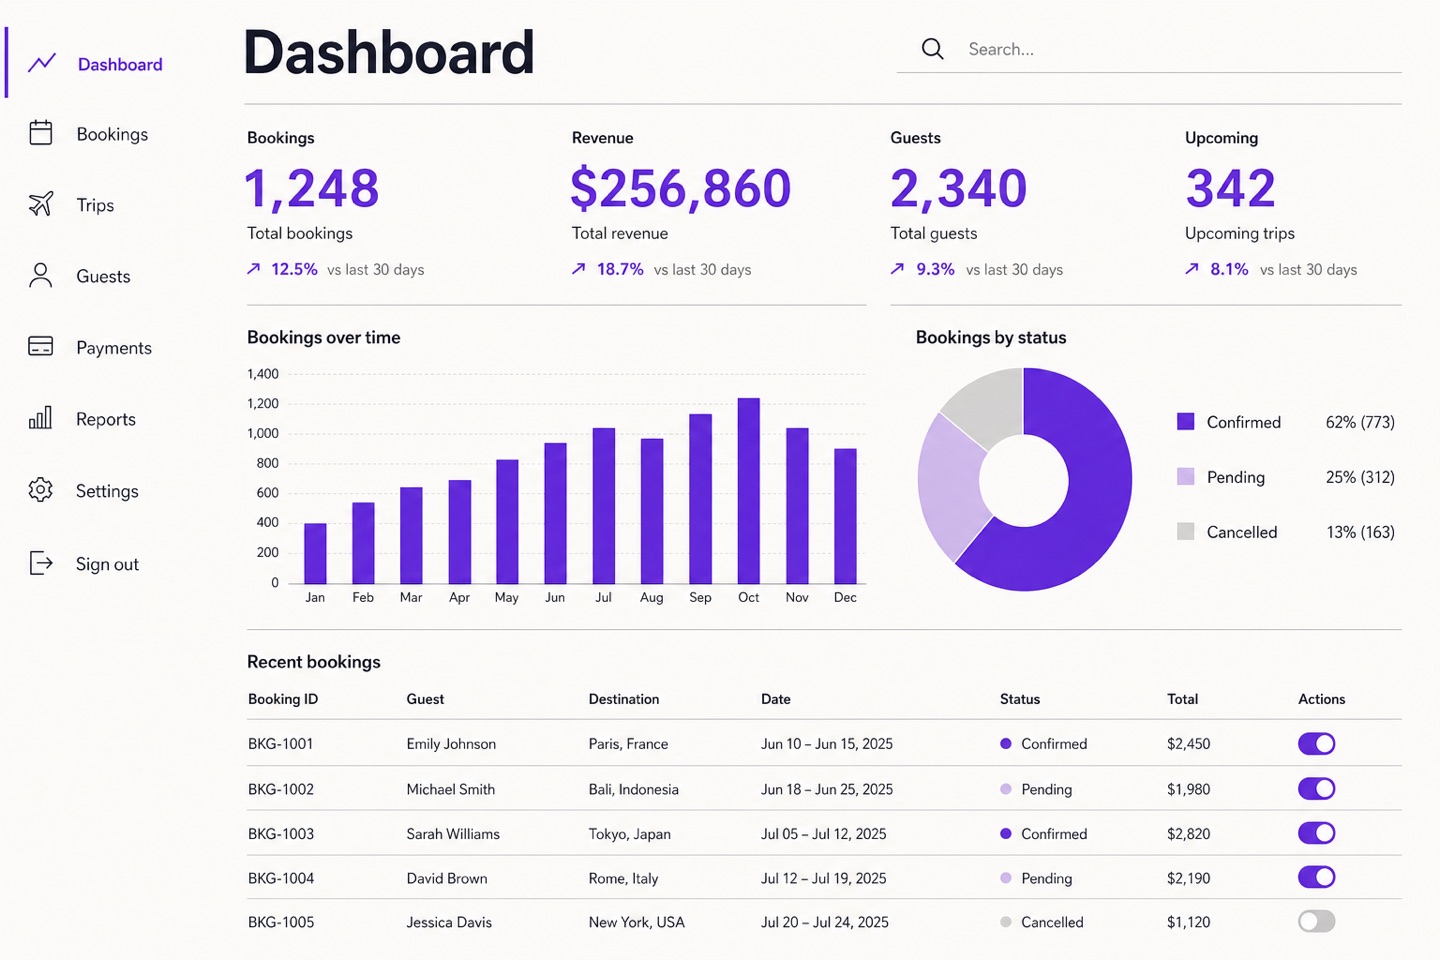Click the status dot for BKG-1005

pos(1006,922)
